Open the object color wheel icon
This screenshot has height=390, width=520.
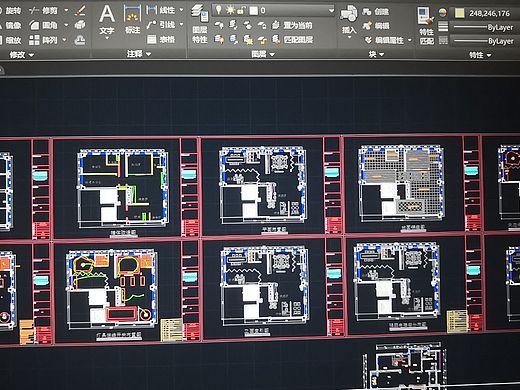(x=443, y=13)
